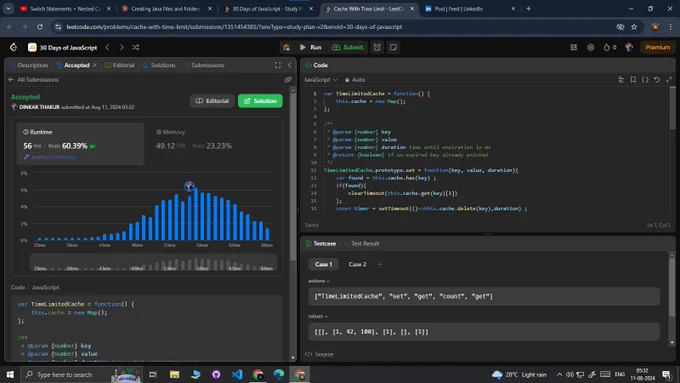Click the Premium button
The height and width of the screenshot is (383, 680).
click(x=657, y=47)
